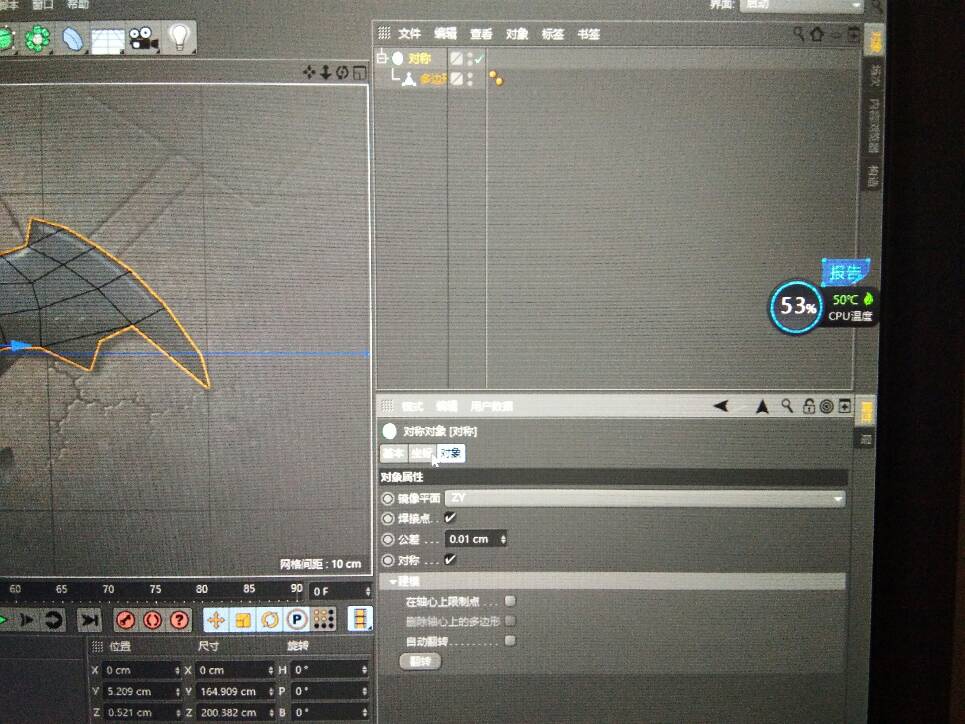Select the blue deformer icon in top toolbar
This screenshot has height=724, width=965.
73,39
